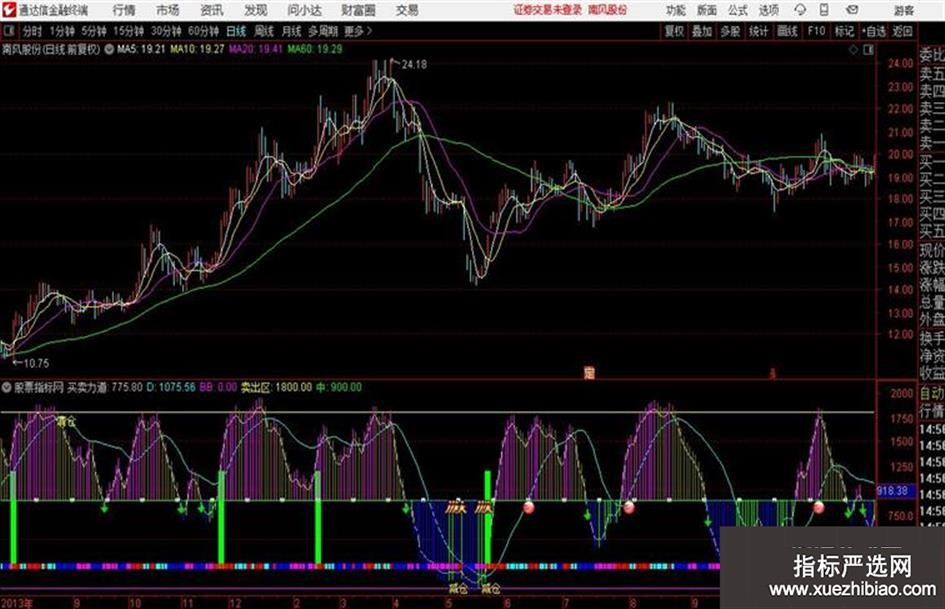945x609 pixels.
Task: Click the MA60: 19.29 label
Action: pyautogui.click(x=315, y=49)
